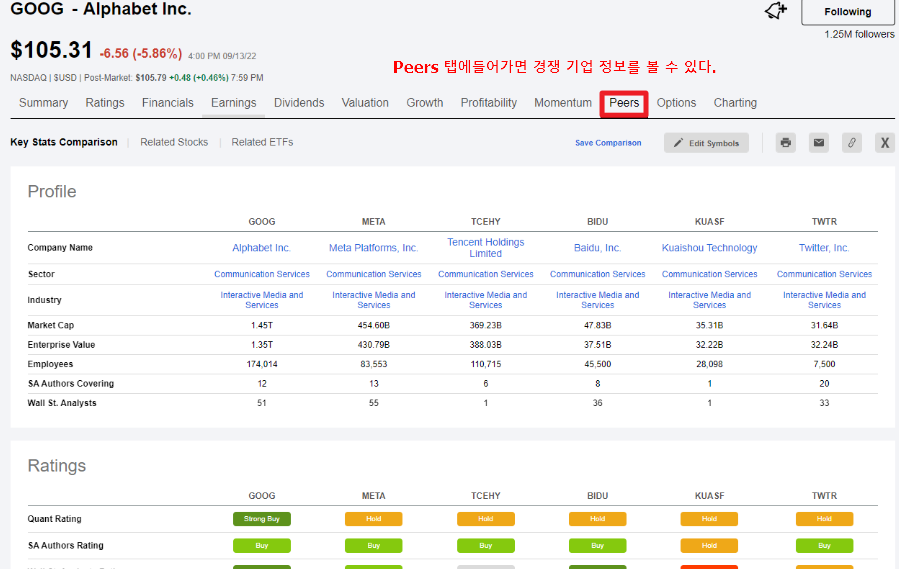The height and width of the screenshot is (569, 899).
Task: Click the KUASF column header in Ratings
Action: [709, 496]
